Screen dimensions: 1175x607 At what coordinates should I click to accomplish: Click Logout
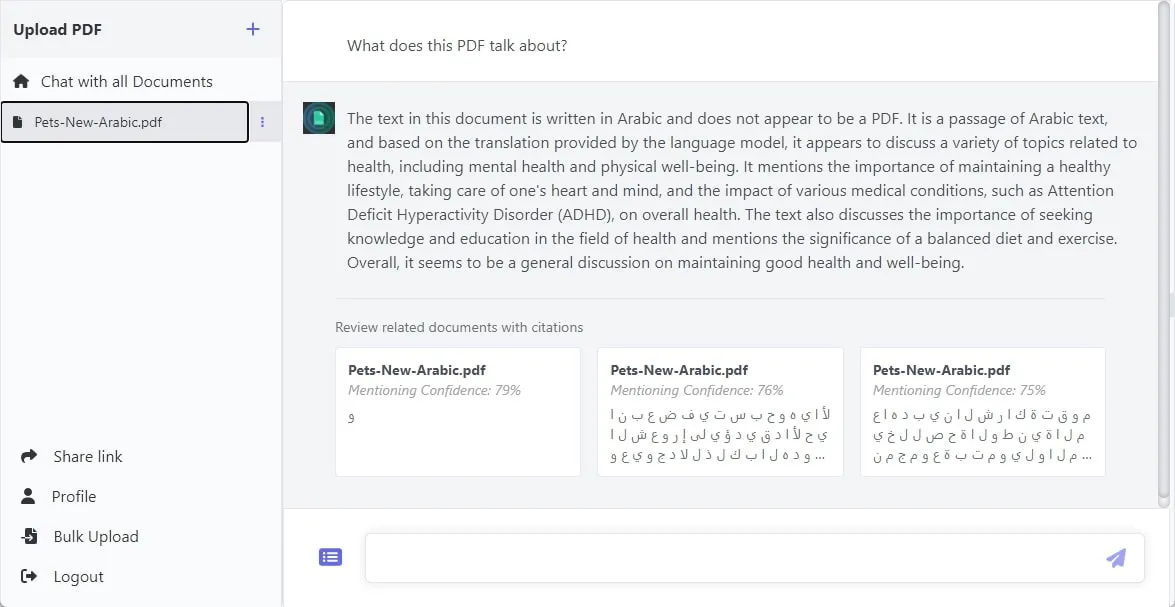[78, 576]
